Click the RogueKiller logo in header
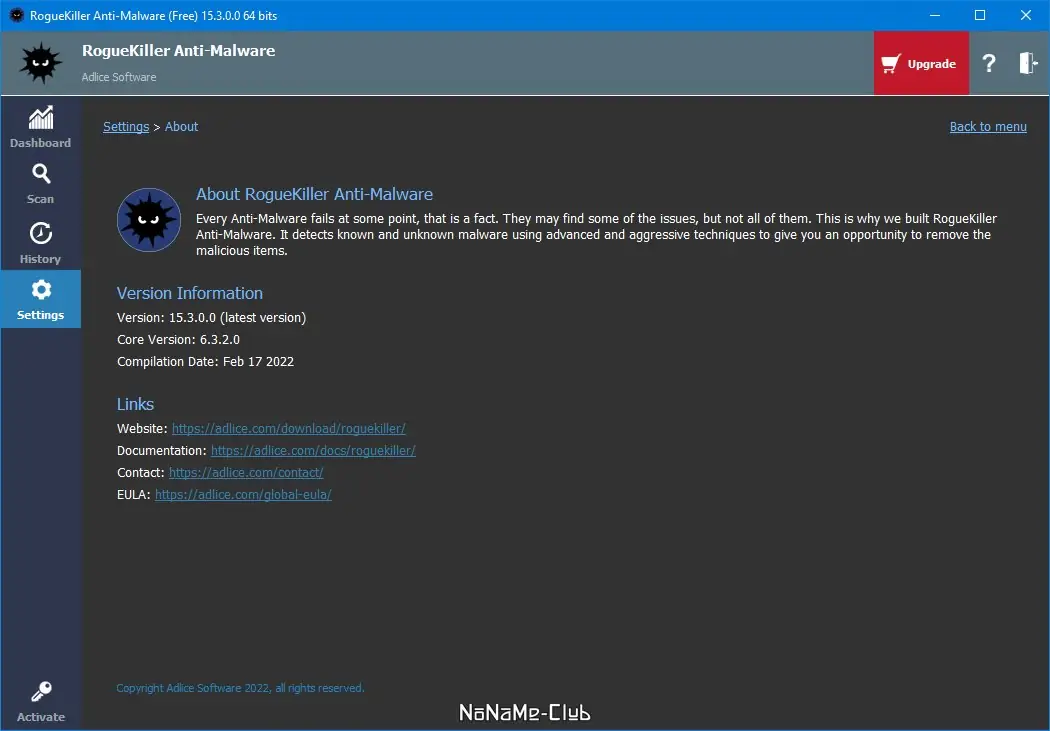This screenshot has width=1050, height=731. (40, 63)
